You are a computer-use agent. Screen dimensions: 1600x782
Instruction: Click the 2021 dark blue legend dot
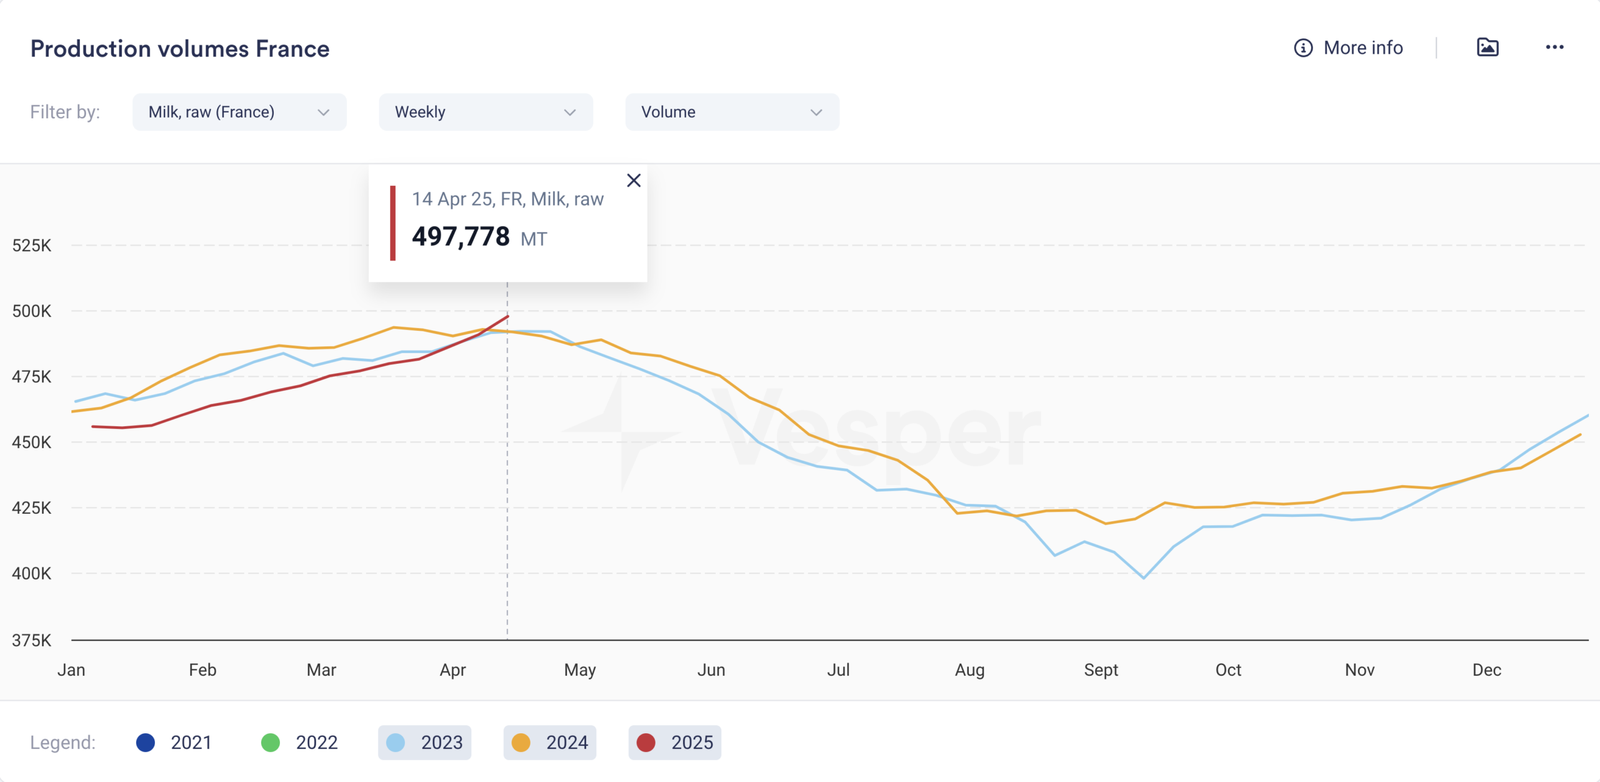[x=146, y=742]
